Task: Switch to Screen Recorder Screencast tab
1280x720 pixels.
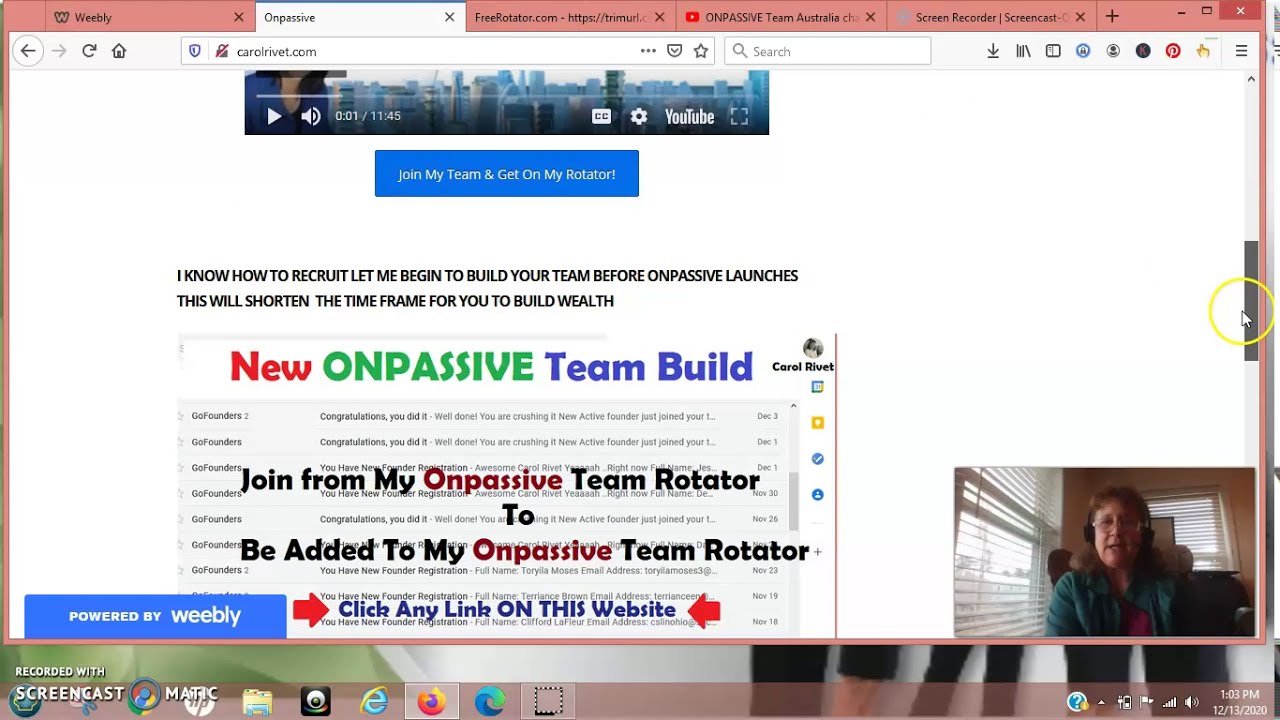Action: click(x=990, y=17)
